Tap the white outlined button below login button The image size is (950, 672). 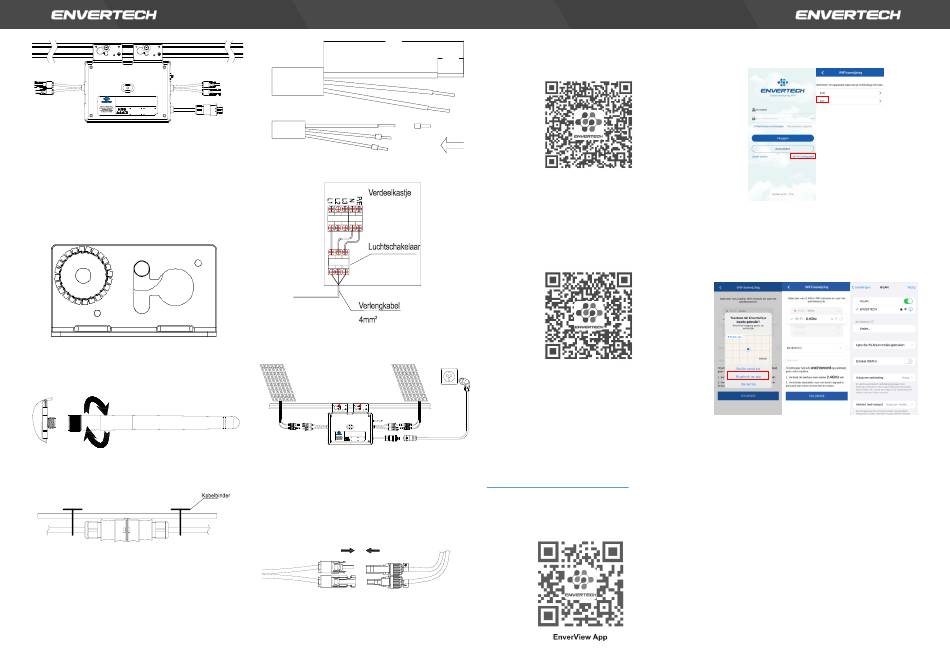783,148
